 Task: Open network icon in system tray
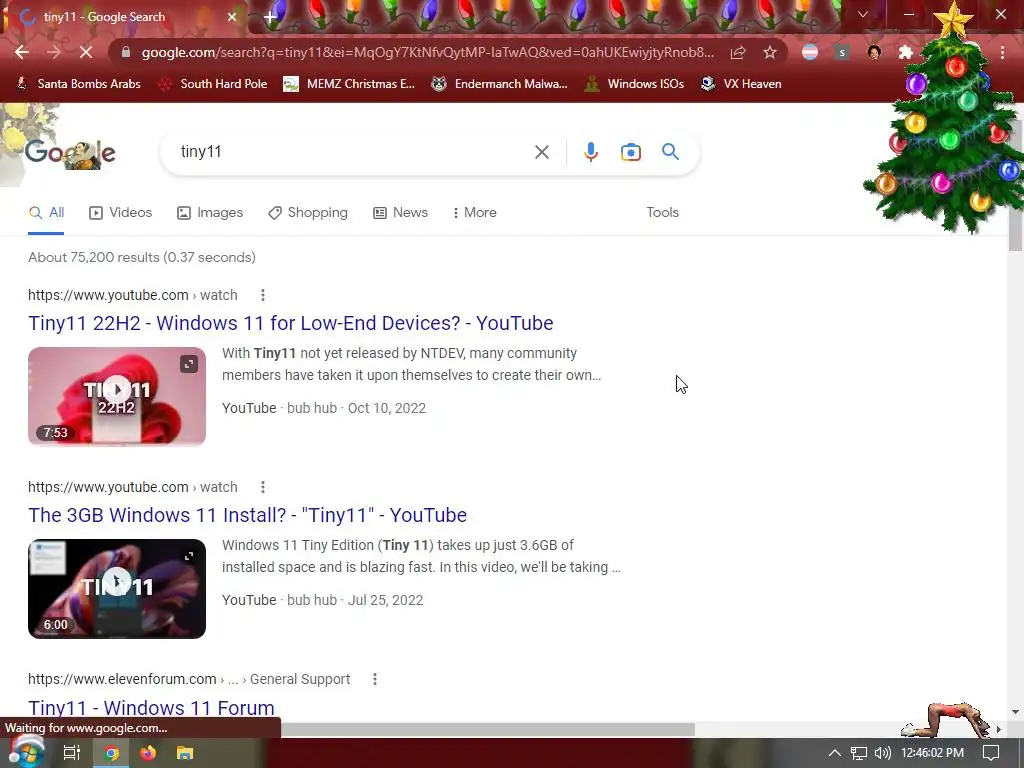pos(859,753)
